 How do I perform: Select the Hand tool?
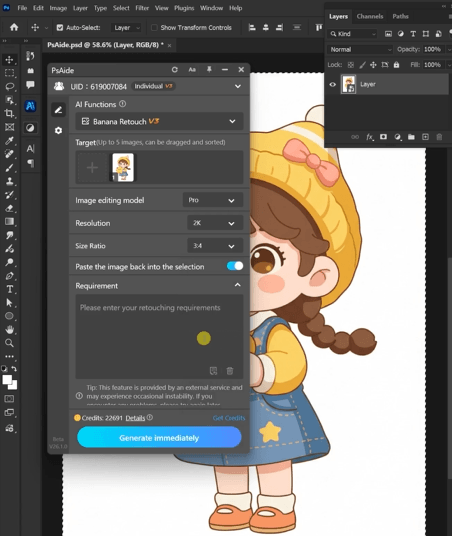pos(9,330)
